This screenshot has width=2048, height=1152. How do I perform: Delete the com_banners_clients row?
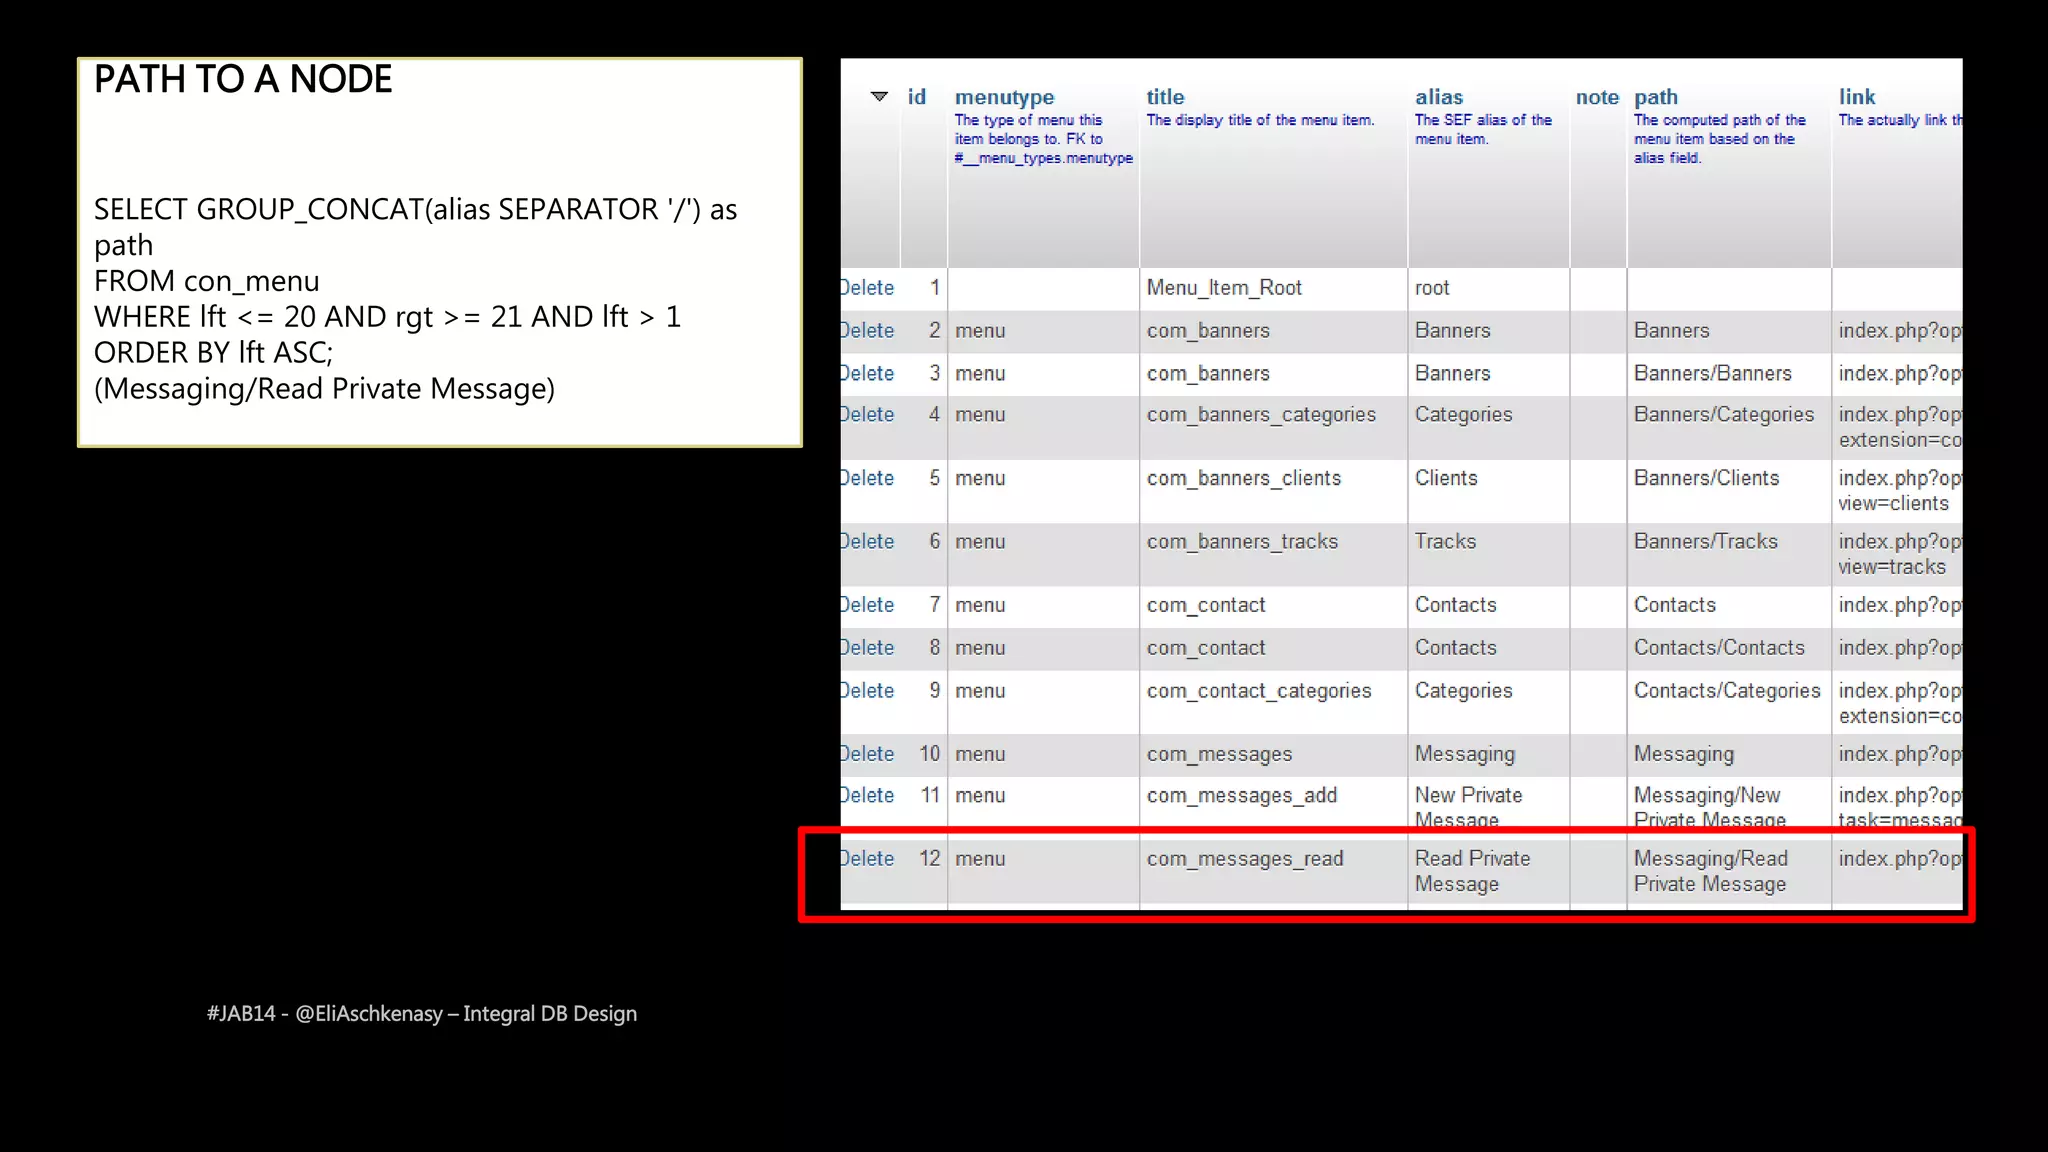tap(867, 479)
